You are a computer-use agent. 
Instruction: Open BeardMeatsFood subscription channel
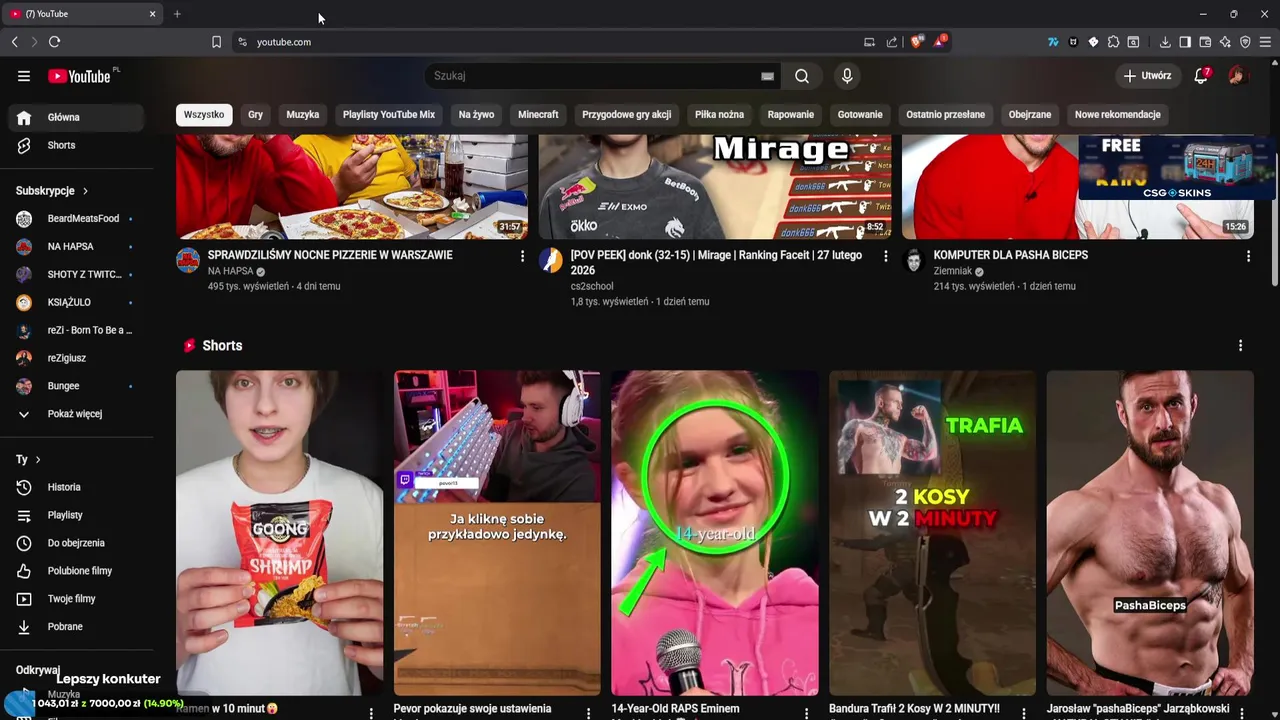[77, 219]
